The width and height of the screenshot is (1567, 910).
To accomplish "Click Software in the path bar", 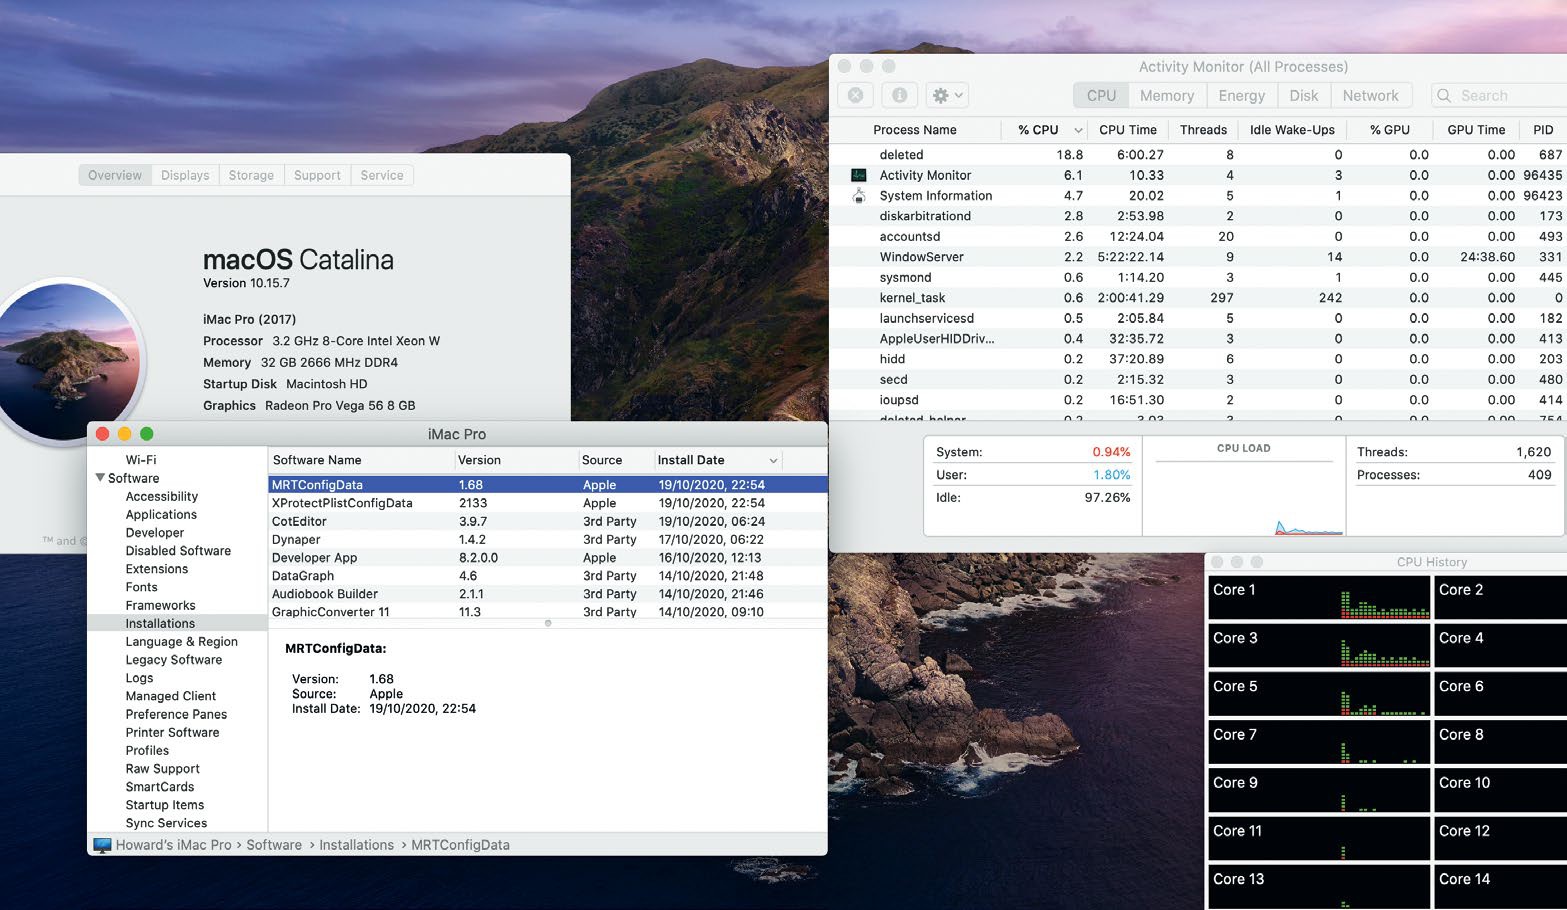I will [x=274, y=845].
